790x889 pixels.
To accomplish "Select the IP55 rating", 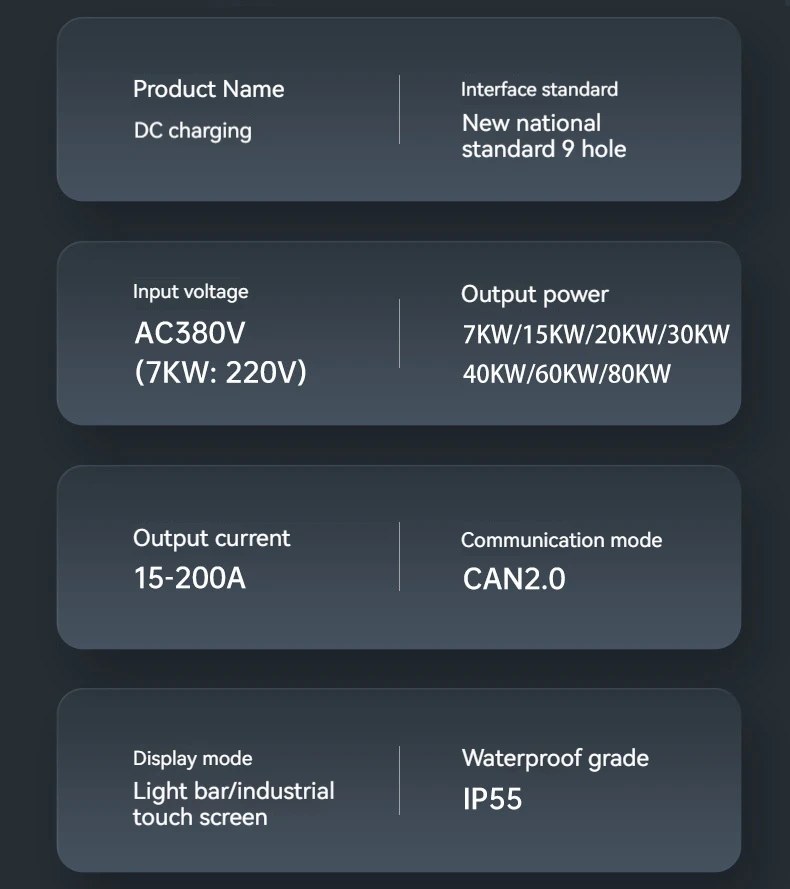I will point(492,799).
